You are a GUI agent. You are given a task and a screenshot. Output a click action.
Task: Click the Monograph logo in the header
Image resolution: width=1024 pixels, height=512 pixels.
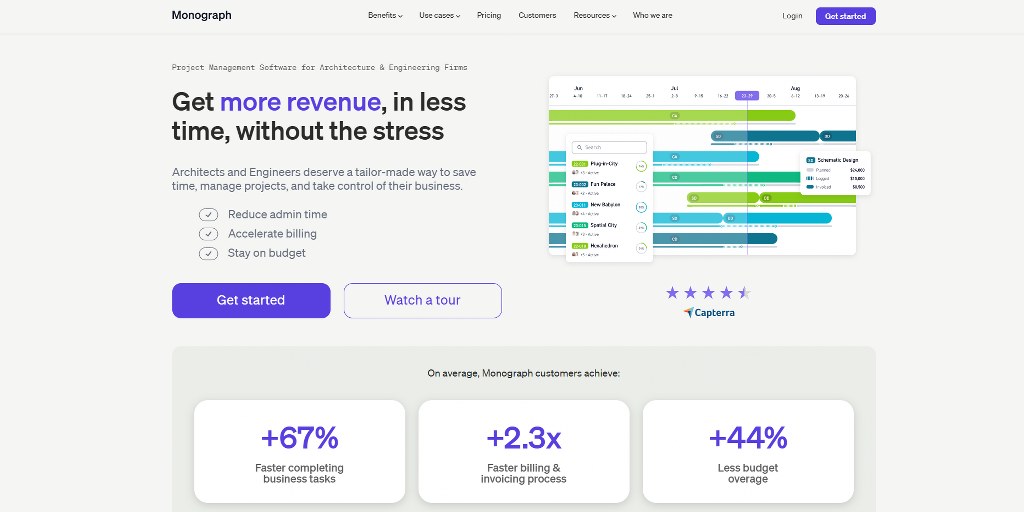coord(201,16)
